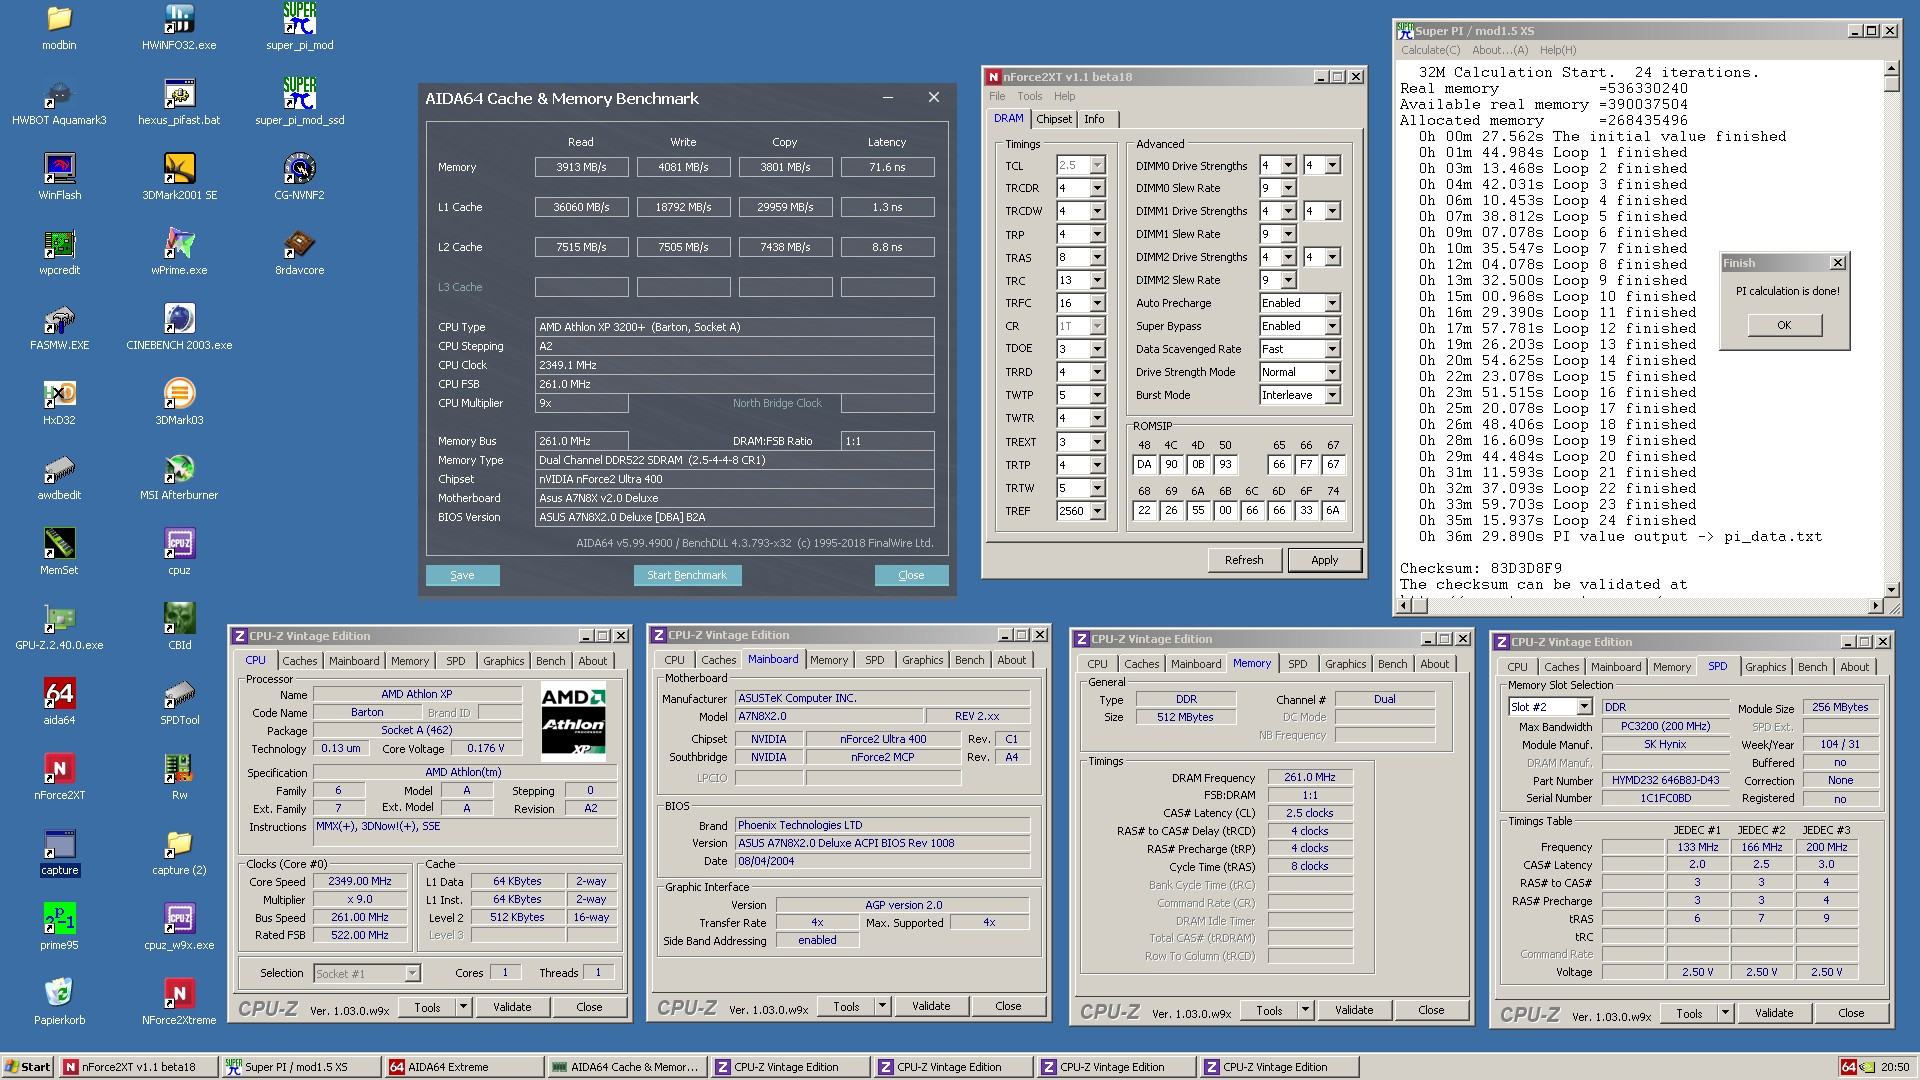Switch to Chipset tab in nForce2XT
The image size is (1920, 1080).
point(1053,119)
